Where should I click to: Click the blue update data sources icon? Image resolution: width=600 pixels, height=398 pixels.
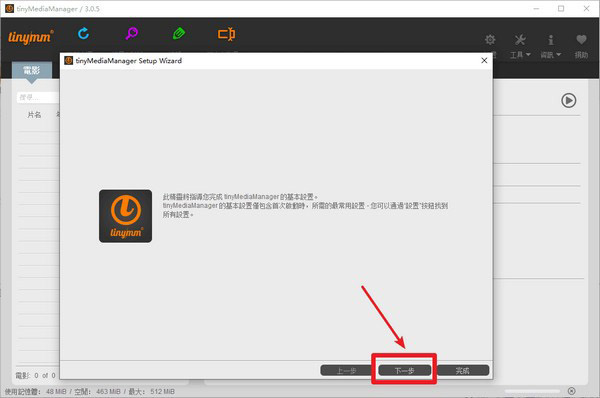tap(83, 34)
